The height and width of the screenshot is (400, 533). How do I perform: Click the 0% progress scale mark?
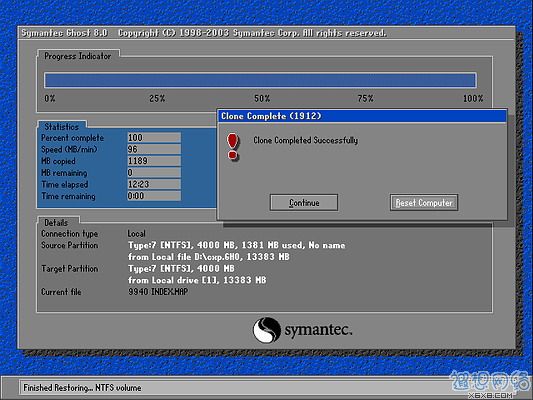point(50,99)
